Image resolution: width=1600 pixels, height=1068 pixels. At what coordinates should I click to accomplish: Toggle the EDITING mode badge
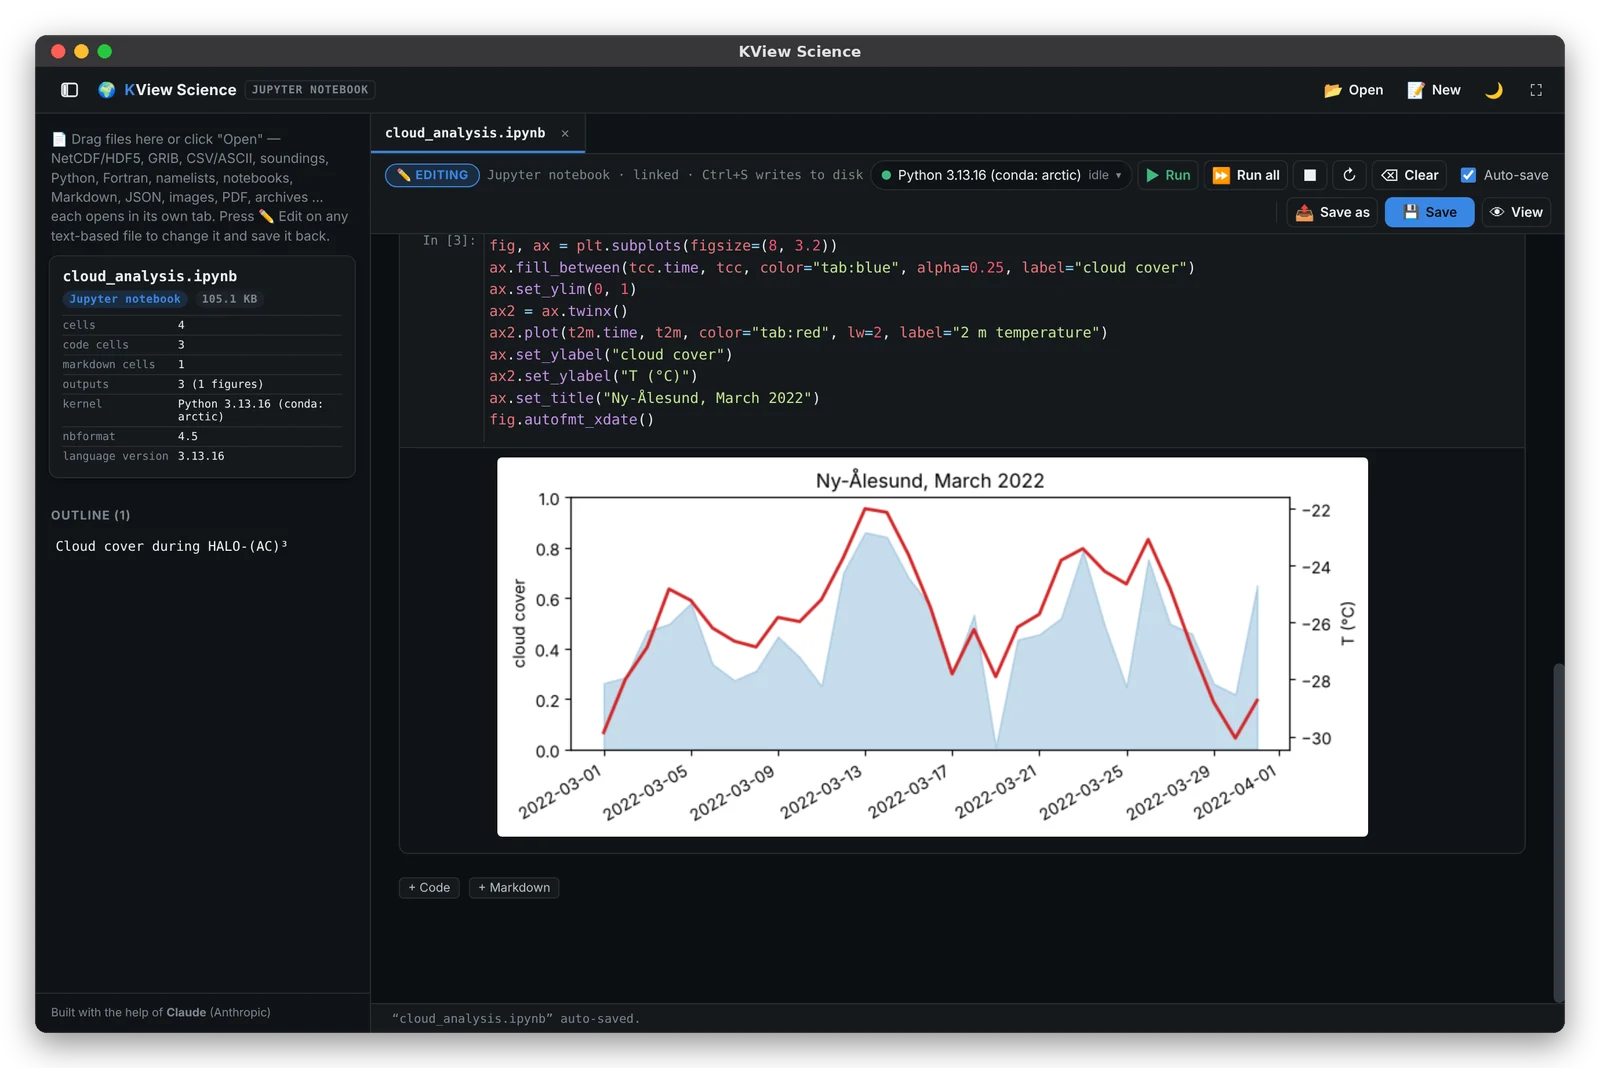coord(432,175)
